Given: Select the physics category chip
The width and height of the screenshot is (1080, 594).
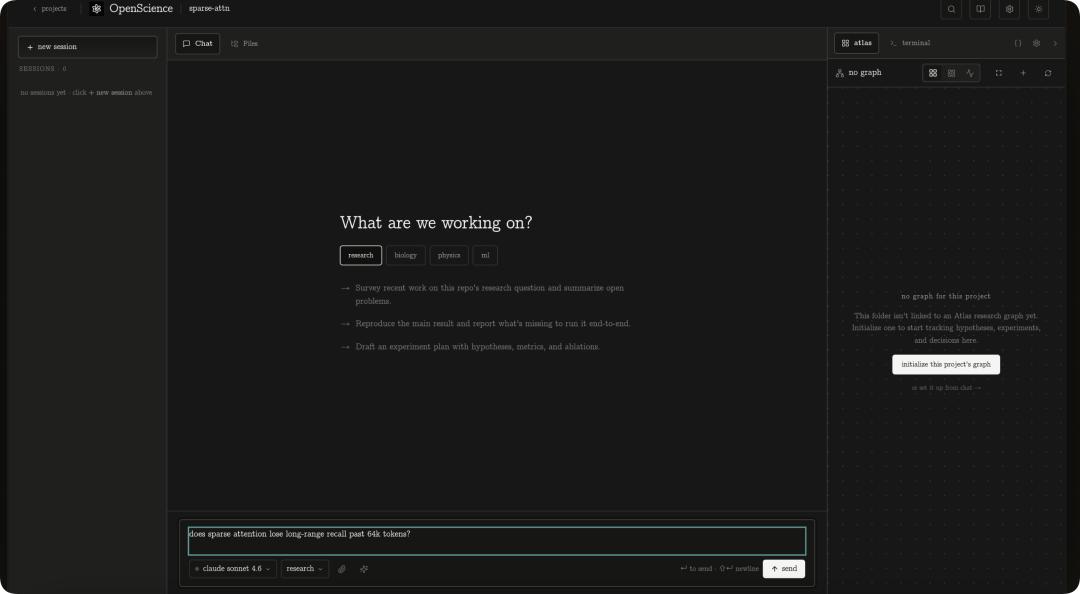Looking at the screenshot, I should pyautogui.click(x=449, y=255).
